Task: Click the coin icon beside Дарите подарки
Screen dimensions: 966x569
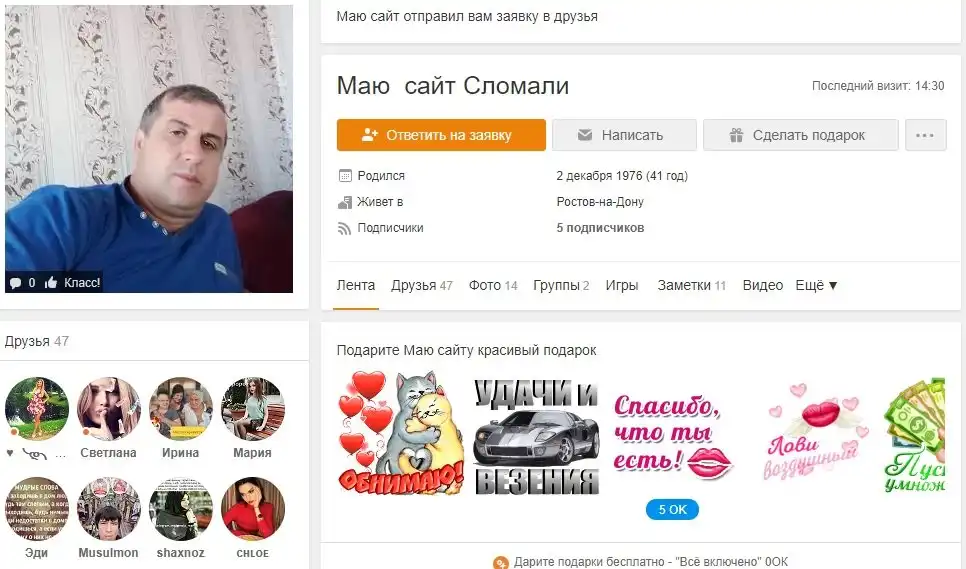Action: click(x=501, y=562)
